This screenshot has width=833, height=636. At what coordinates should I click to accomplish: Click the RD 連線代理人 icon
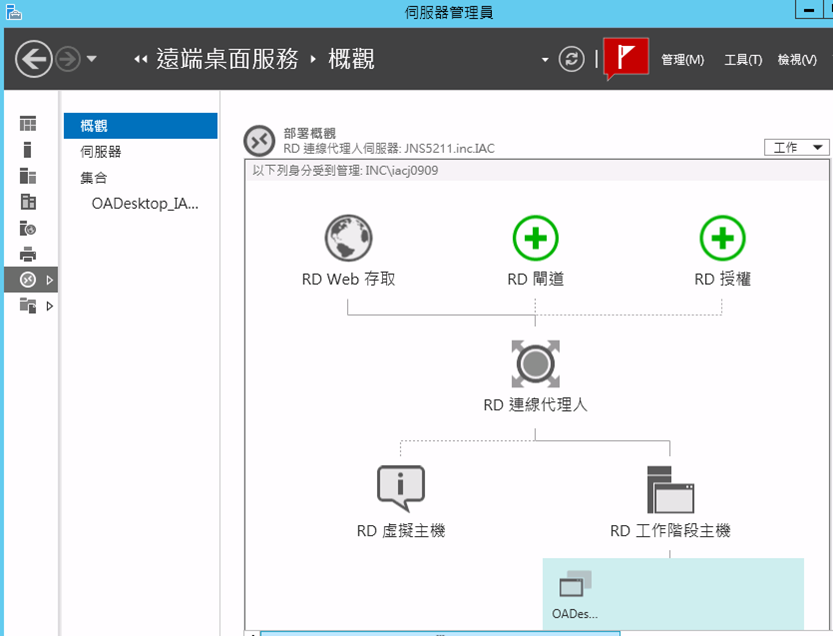[x=536, y=364]
